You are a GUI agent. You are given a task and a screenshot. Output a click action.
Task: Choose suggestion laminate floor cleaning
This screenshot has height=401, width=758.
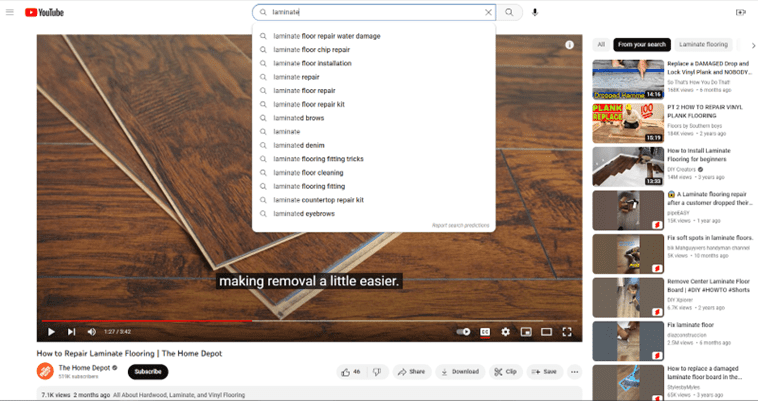coord(374,172)
